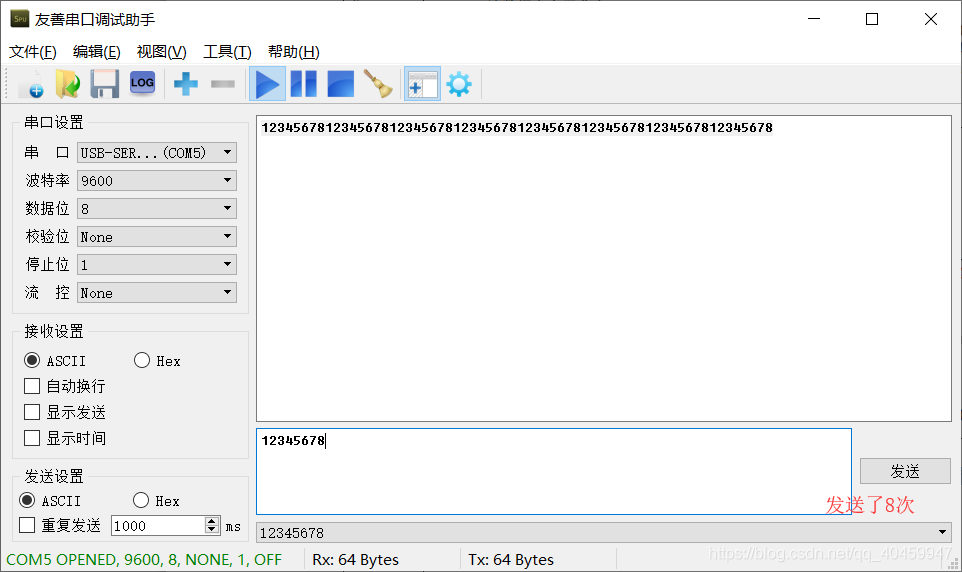962x572 pixels.
Task: Enable the 显示时间 checkbox
Action: [32, 438]
